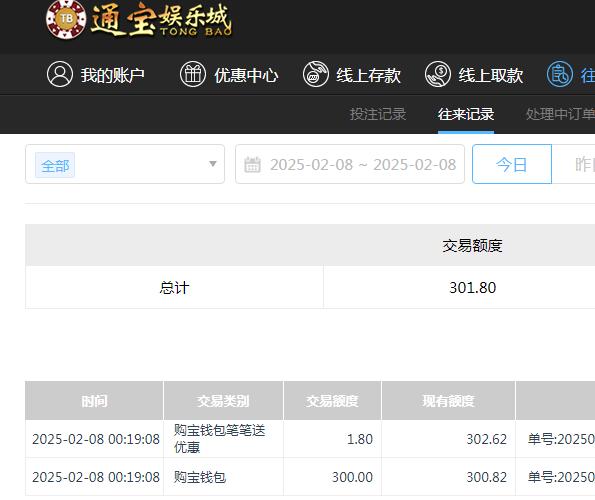The width and height of the screenshot is (595, 500).
Task: Click the Tong Bao casino logo
Action: tap(139, 19)
